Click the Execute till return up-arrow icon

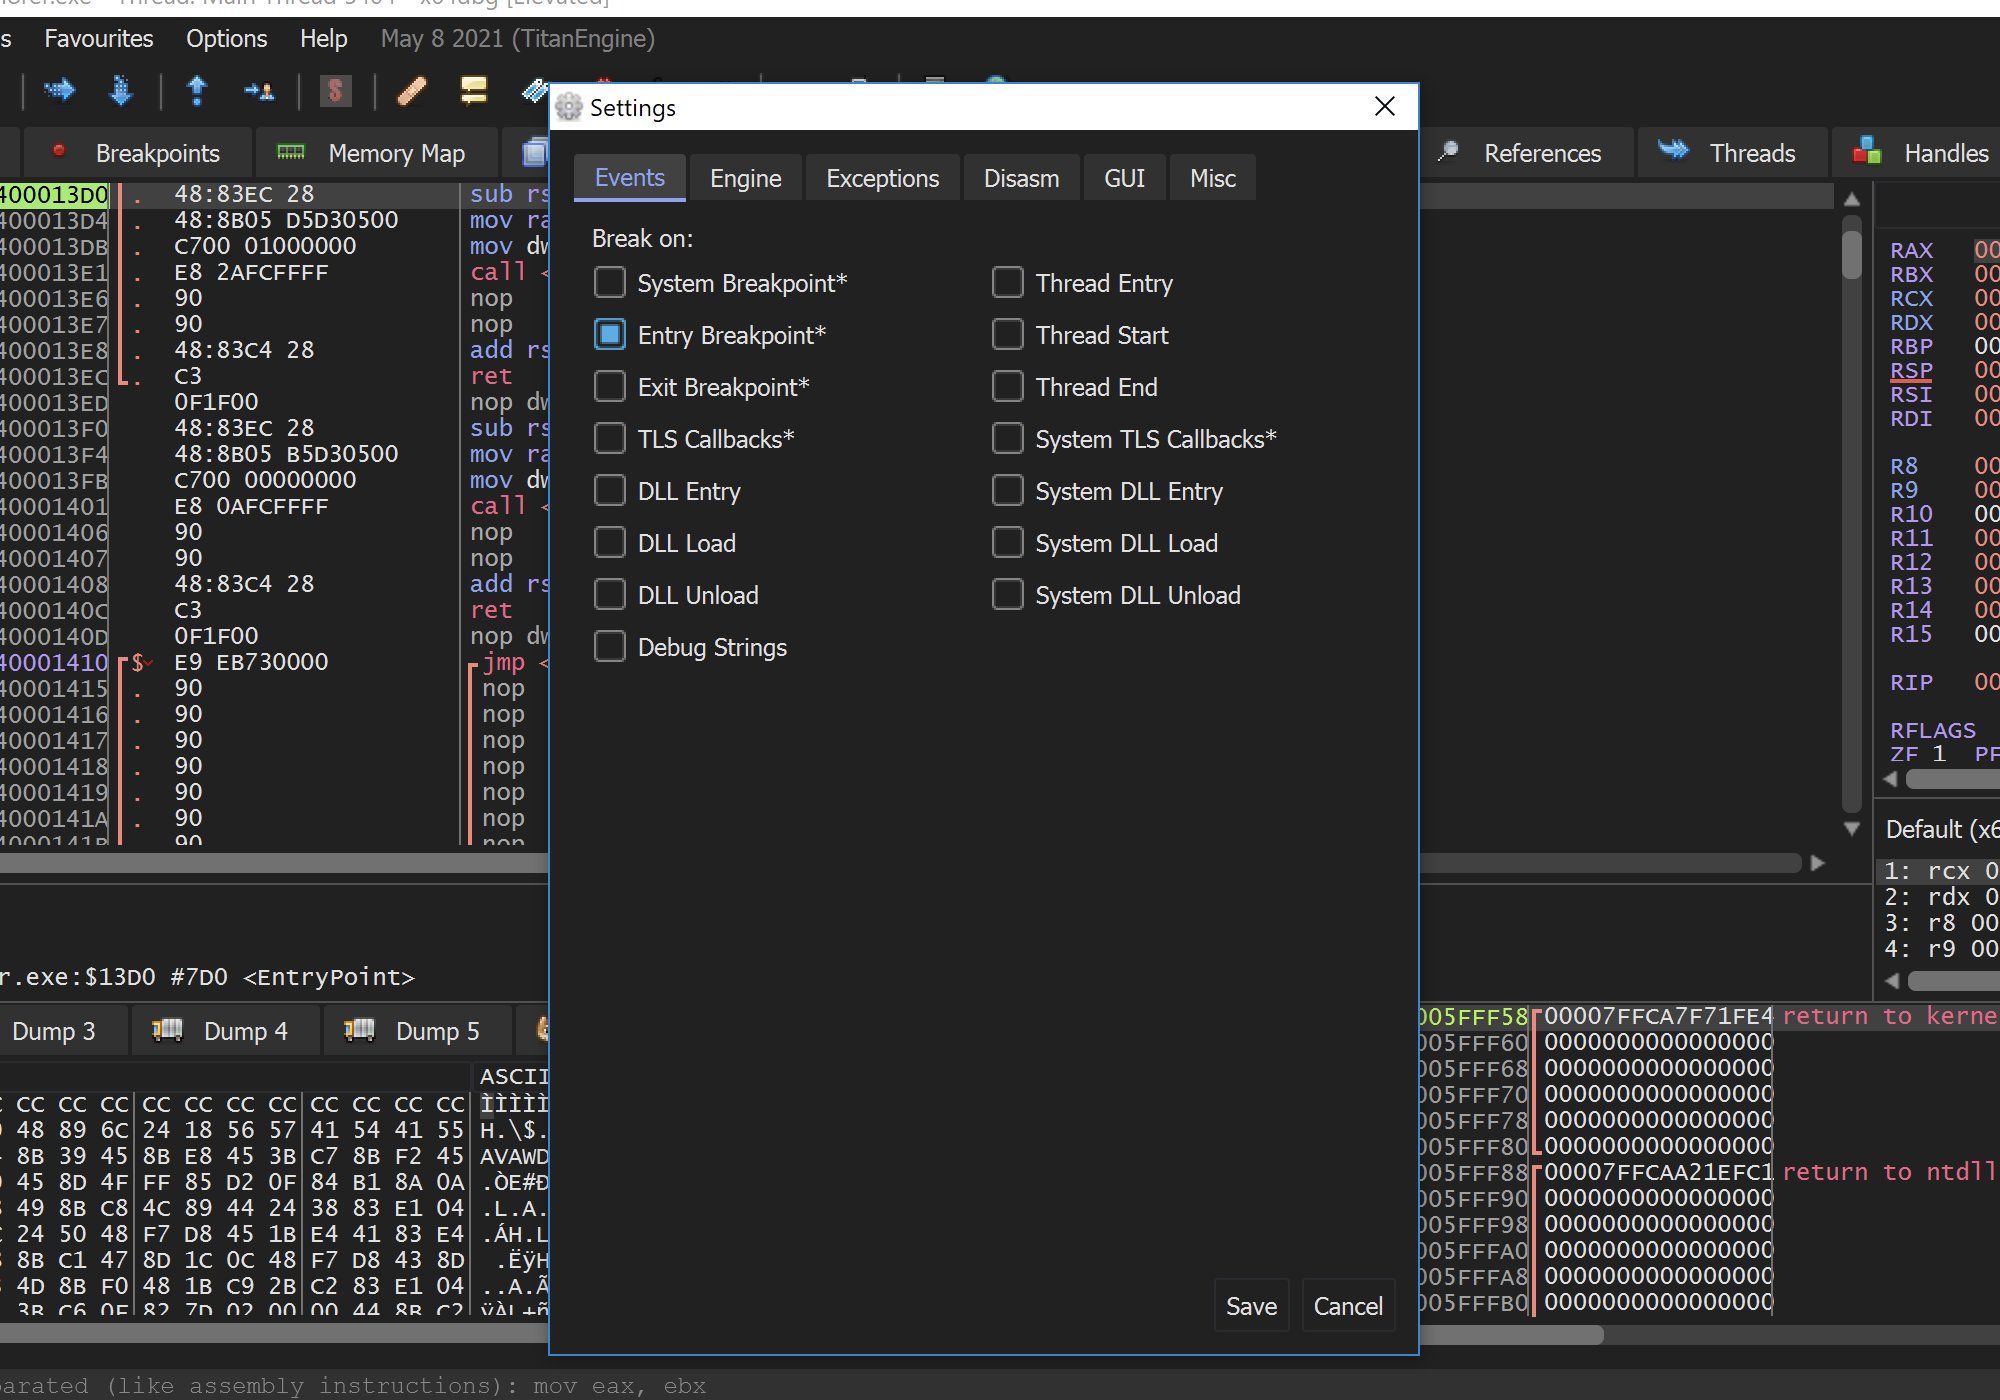197,91
